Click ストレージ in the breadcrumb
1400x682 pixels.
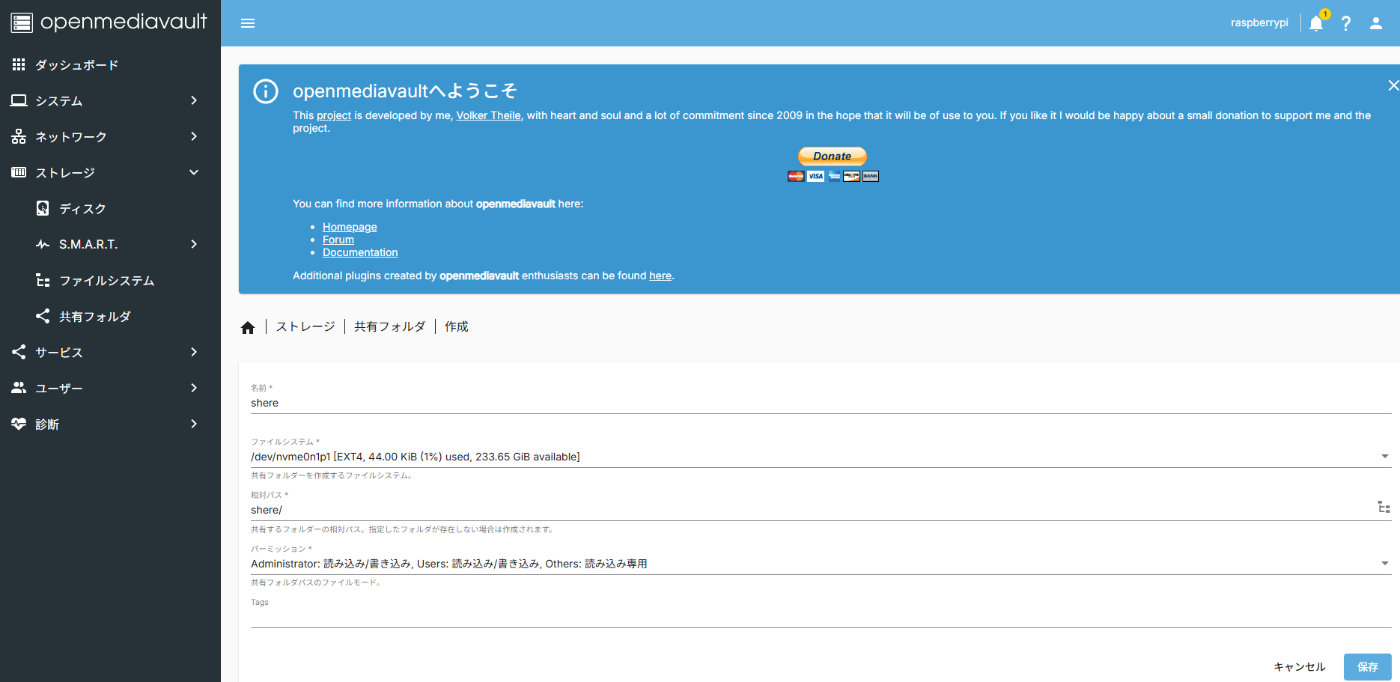tap(305, 327)
